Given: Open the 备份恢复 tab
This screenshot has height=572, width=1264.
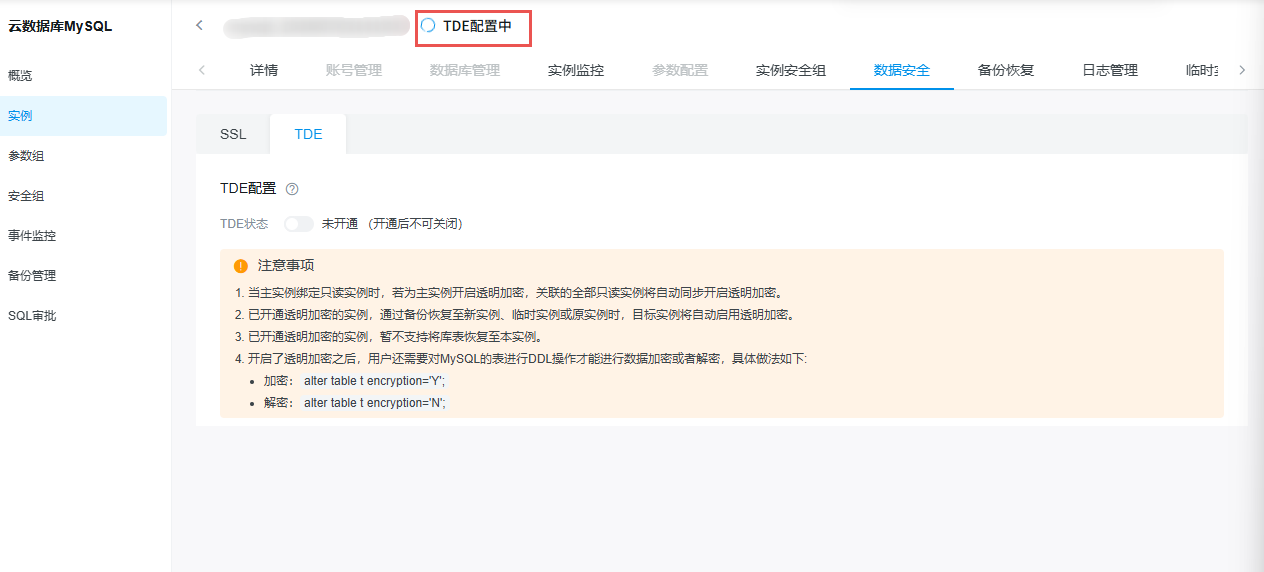Looking at the screenshot, I should pyautogui.click(x=1006, y=70).
